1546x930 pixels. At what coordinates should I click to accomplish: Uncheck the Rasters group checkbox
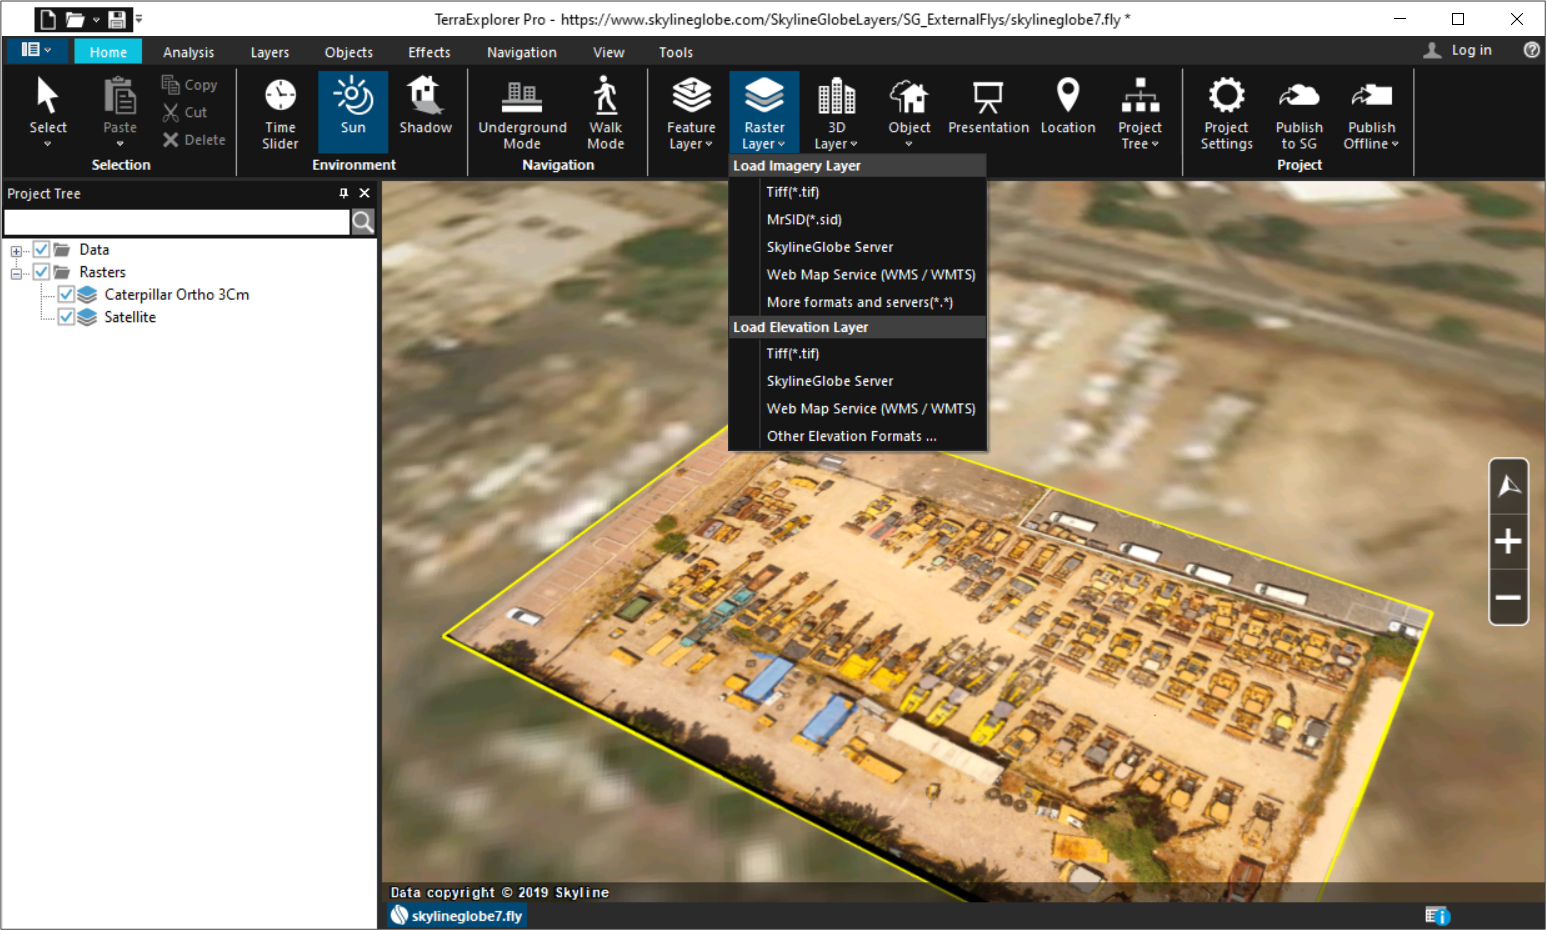tap(41, 272)
